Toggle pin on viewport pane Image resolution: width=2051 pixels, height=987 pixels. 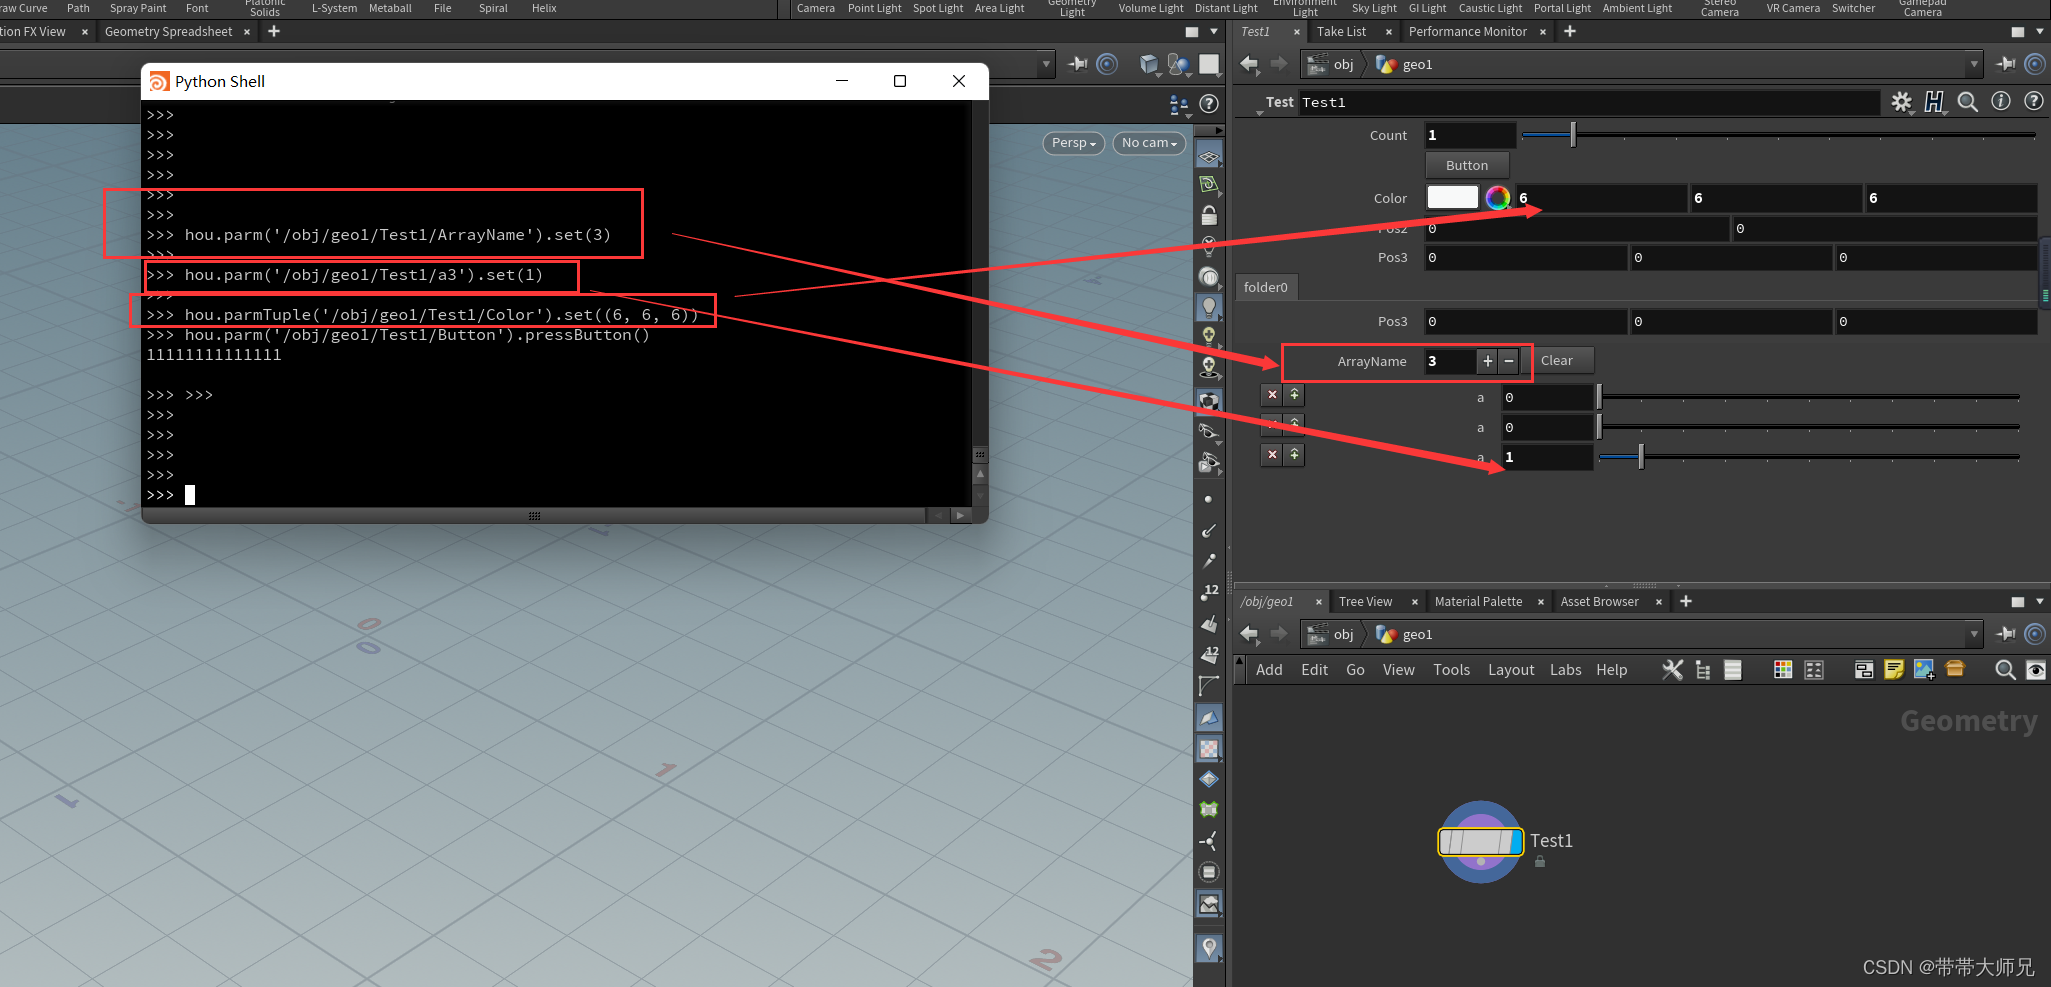pos(1078,64)
